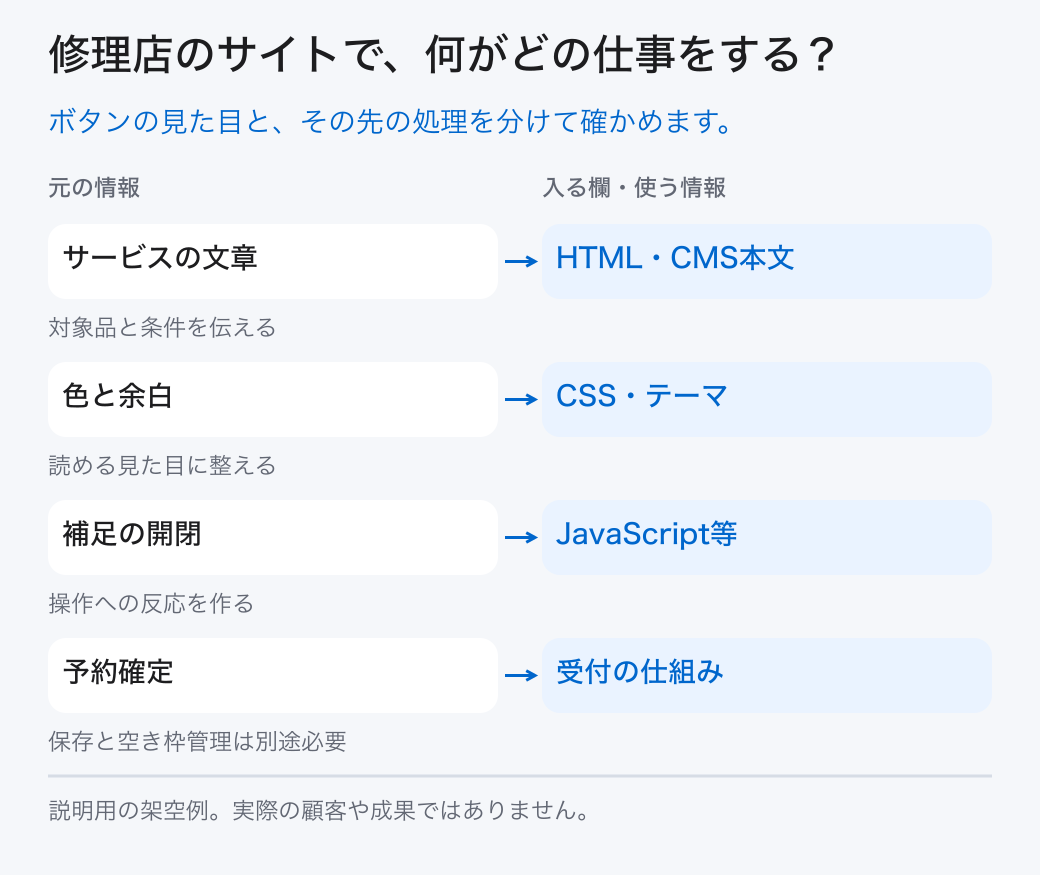Select the HTML・CMS本文 card
1040x875 pixels.
click(x=767, y=261)
